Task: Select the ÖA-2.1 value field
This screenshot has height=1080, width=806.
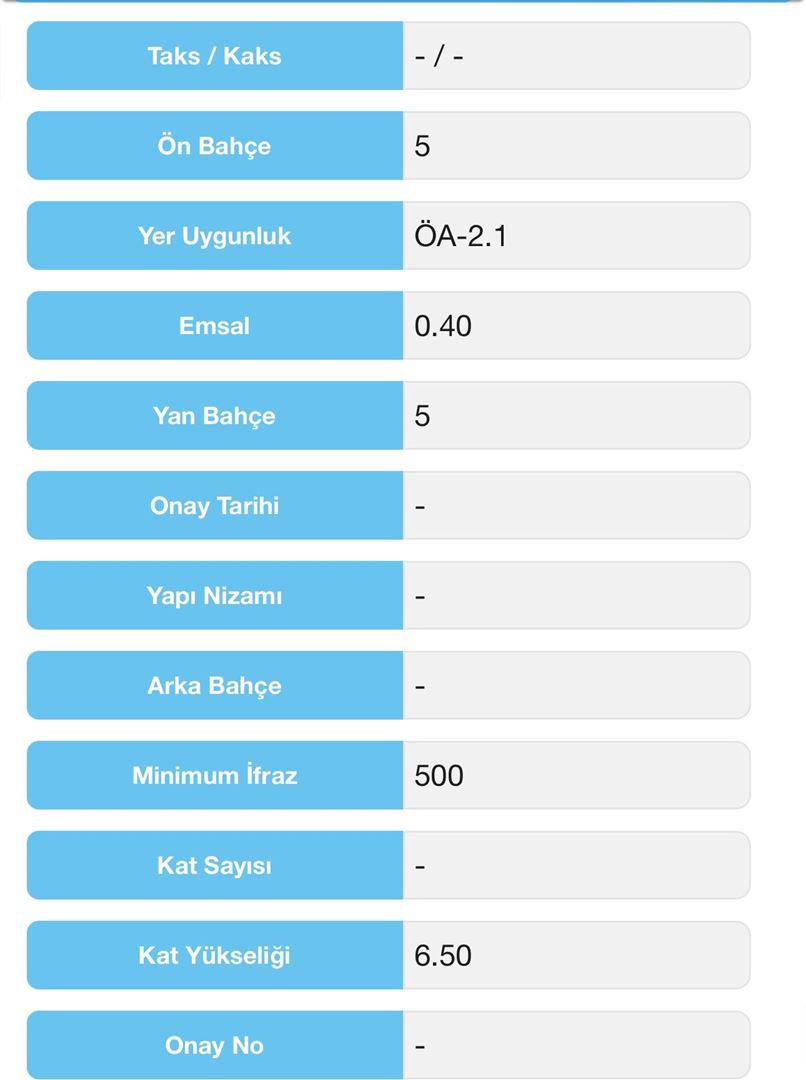Action: (x=576, y=236)
